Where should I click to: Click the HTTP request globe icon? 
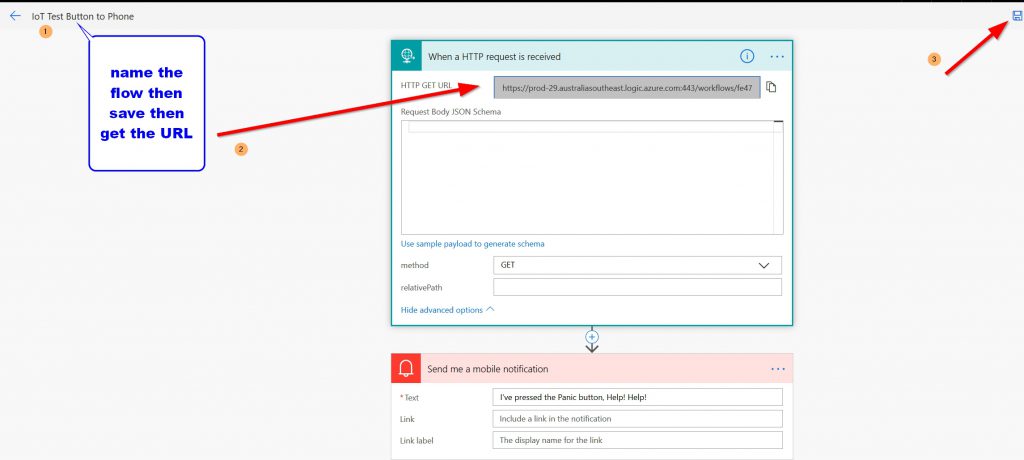[407, 57]
